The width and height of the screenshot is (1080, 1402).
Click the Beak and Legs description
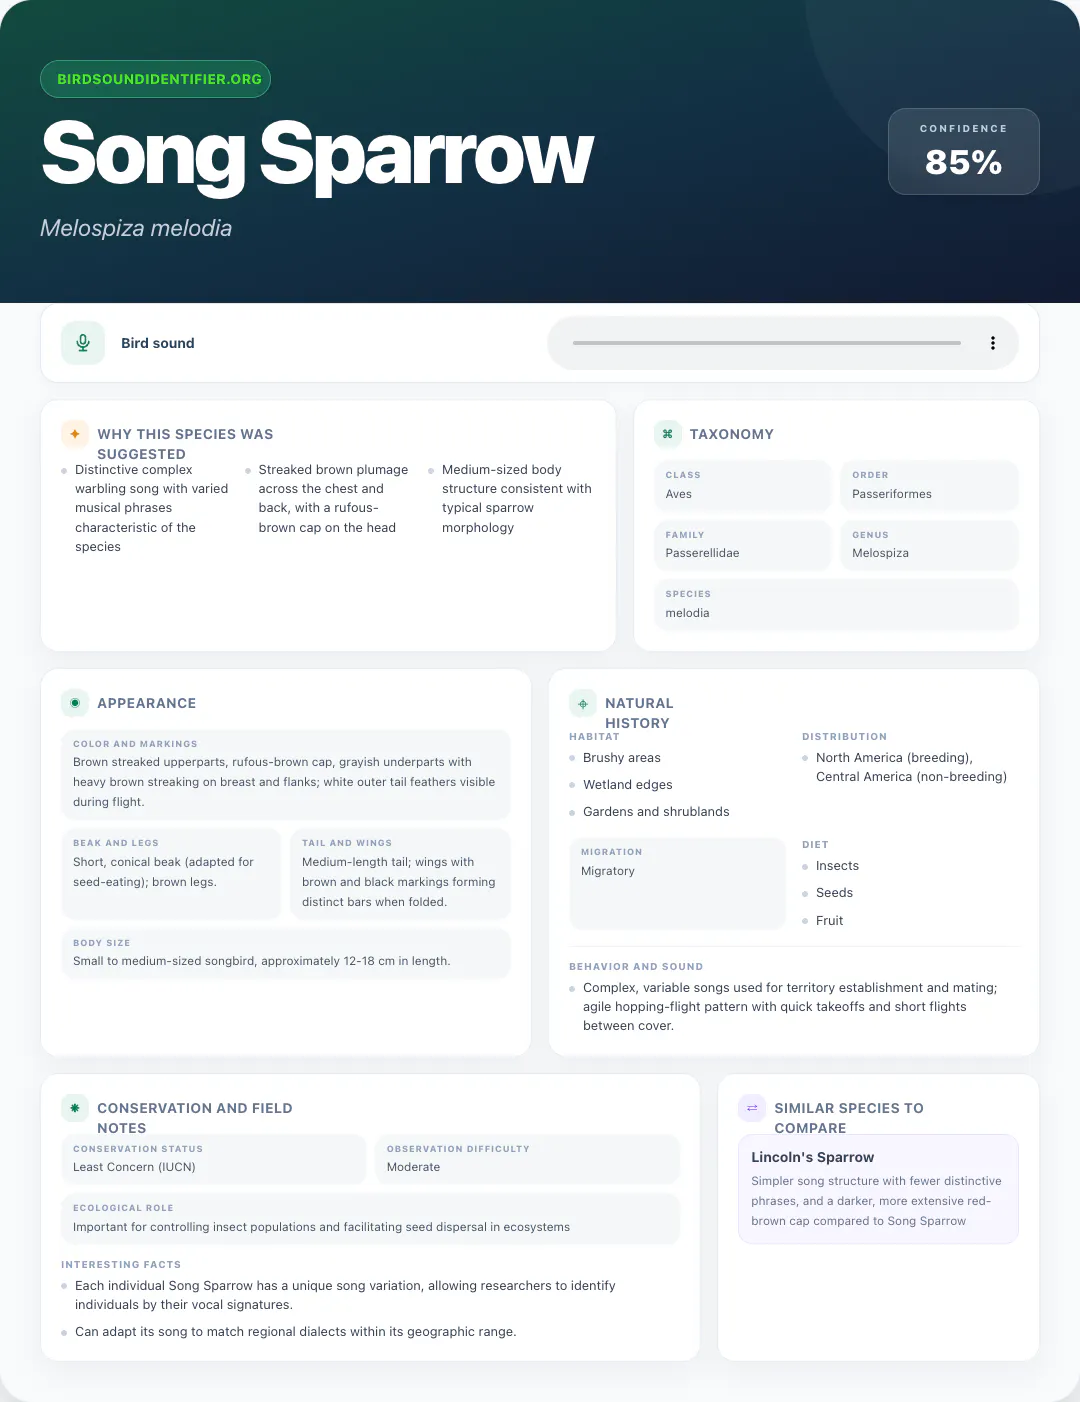164,872
